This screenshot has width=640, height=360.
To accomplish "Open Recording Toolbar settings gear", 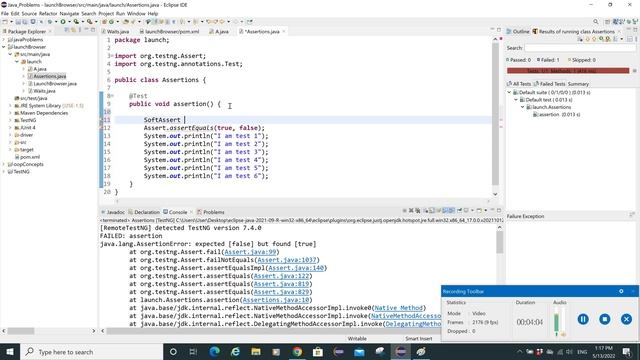I will click(621, 291).
